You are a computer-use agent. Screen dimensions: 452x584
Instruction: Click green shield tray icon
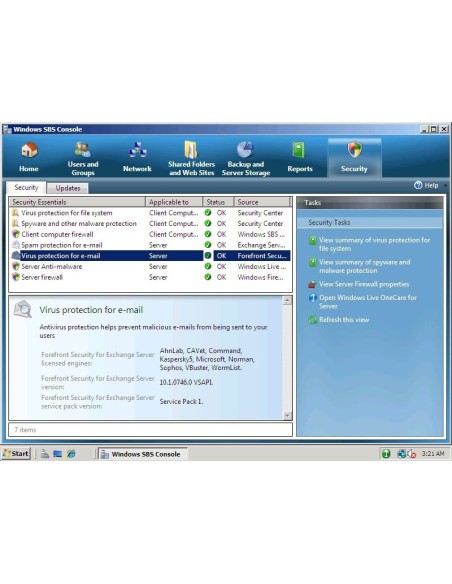pos(386,454)
